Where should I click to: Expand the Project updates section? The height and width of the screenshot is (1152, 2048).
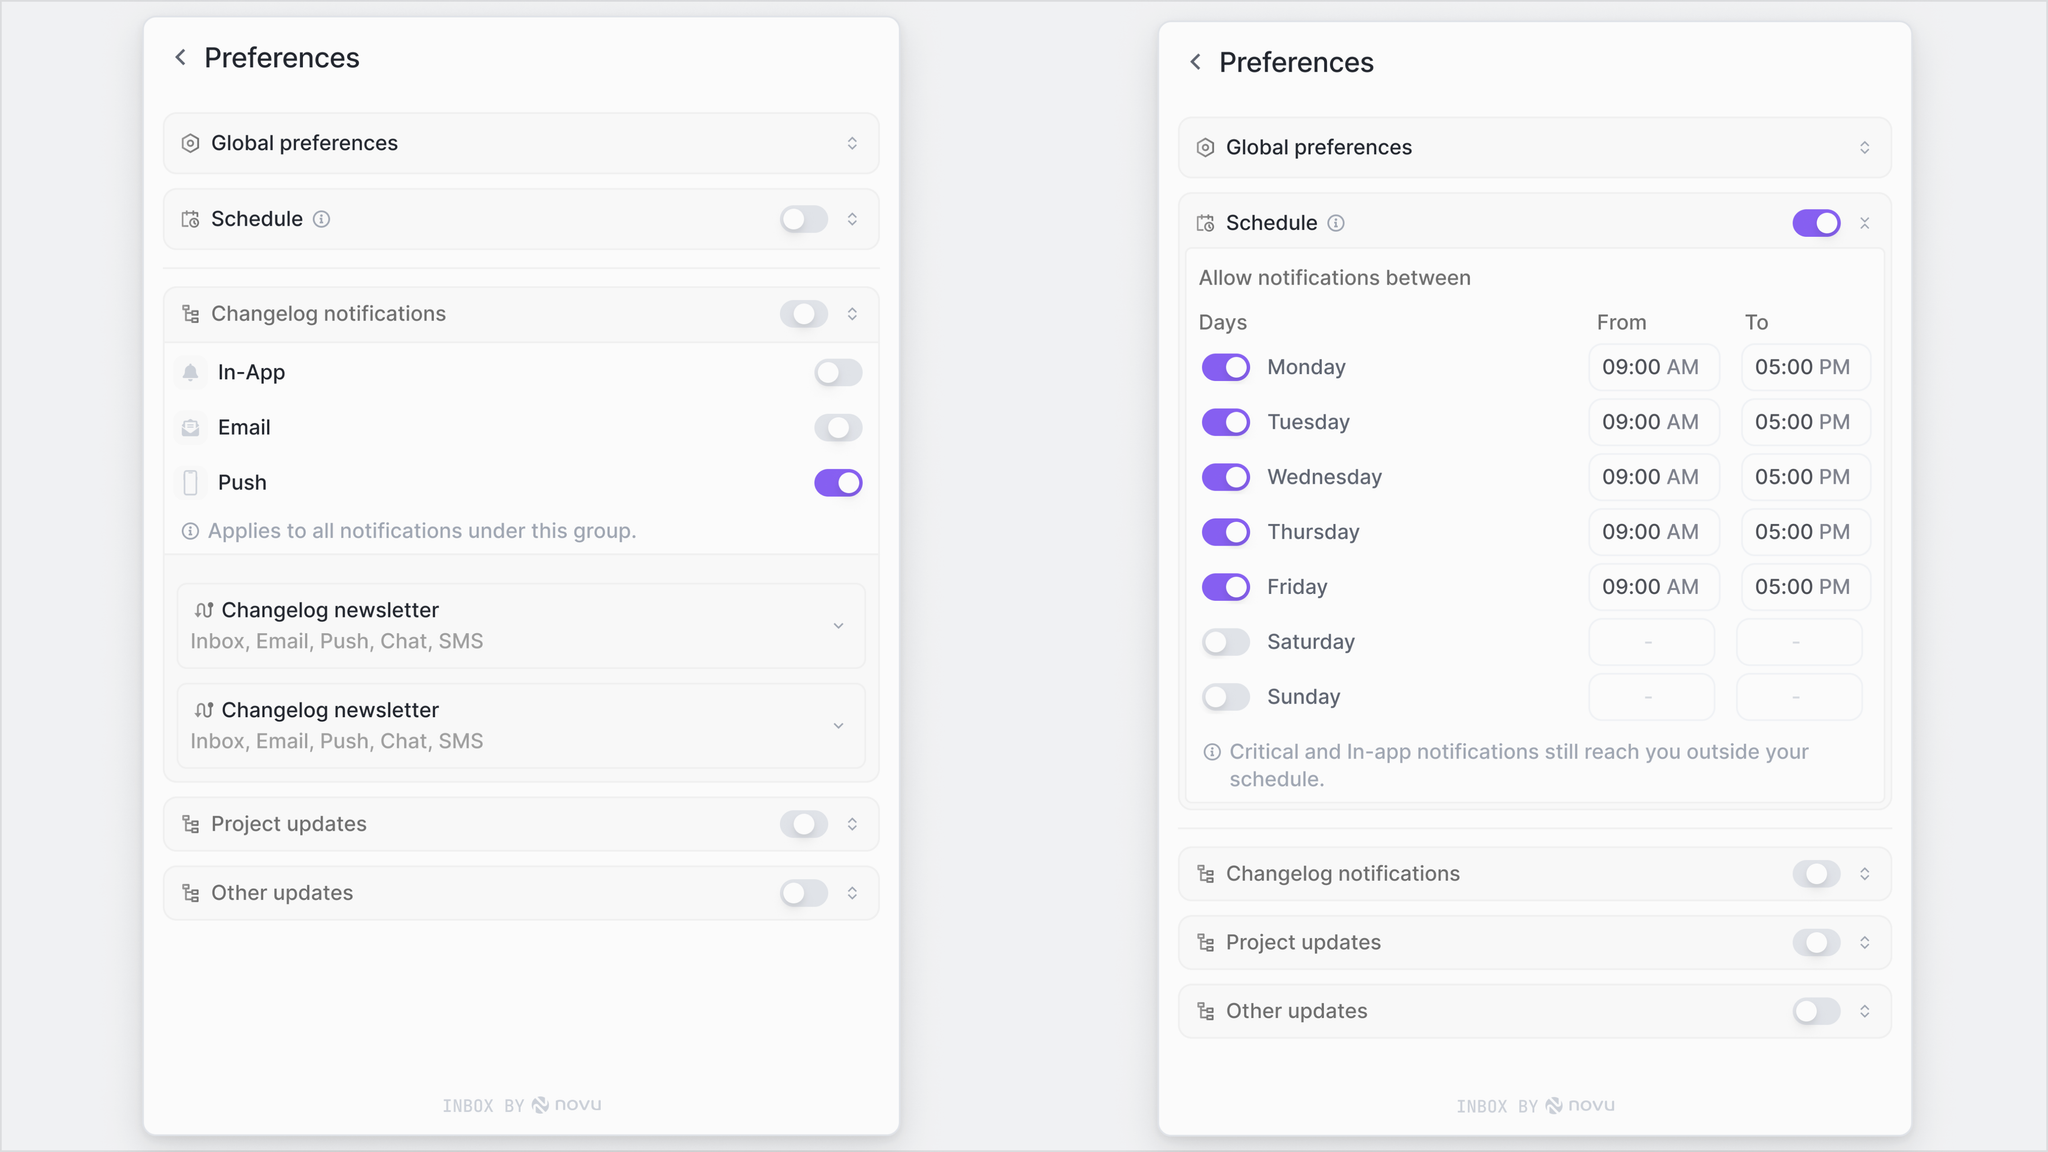tap(853, 824)
